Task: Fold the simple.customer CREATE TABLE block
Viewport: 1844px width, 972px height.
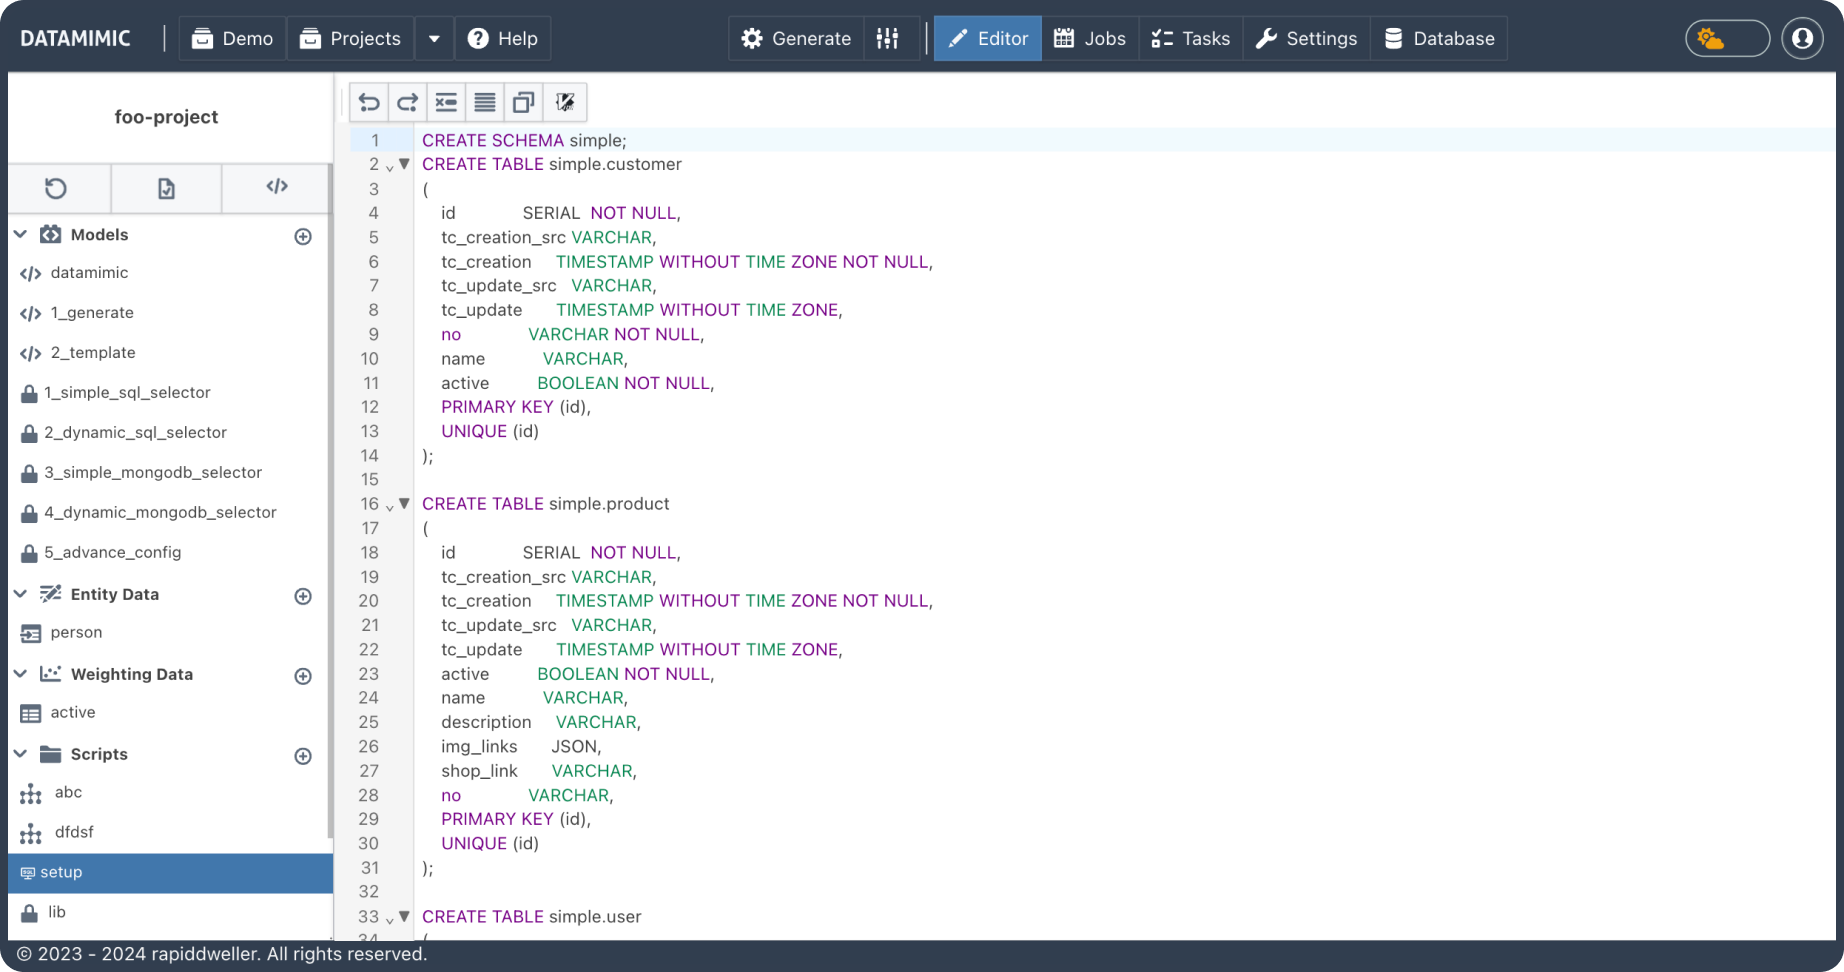Action: point(404,164)
